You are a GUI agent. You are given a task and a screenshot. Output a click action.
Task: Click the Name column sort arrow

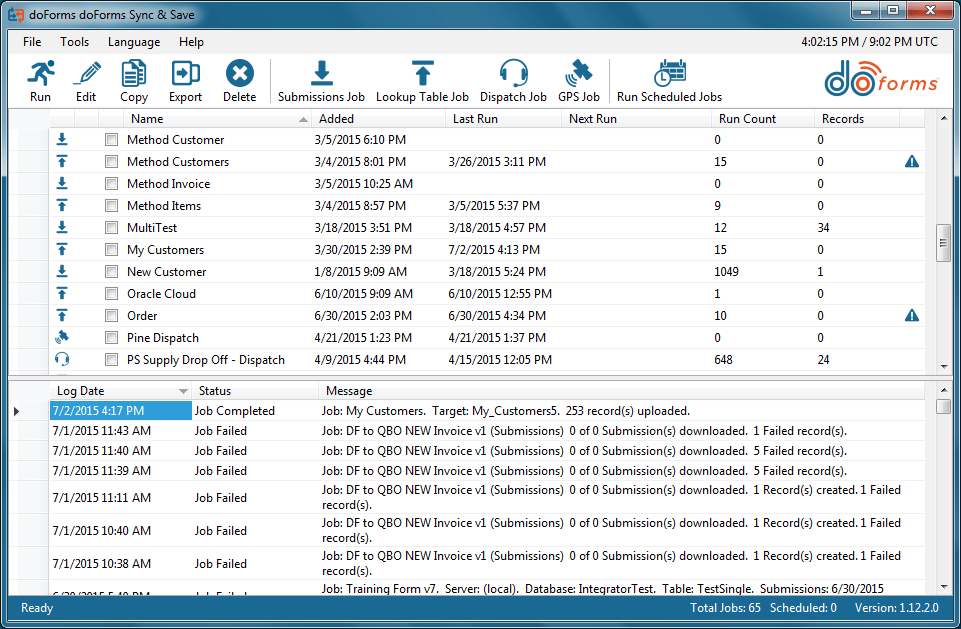(303, 120)
